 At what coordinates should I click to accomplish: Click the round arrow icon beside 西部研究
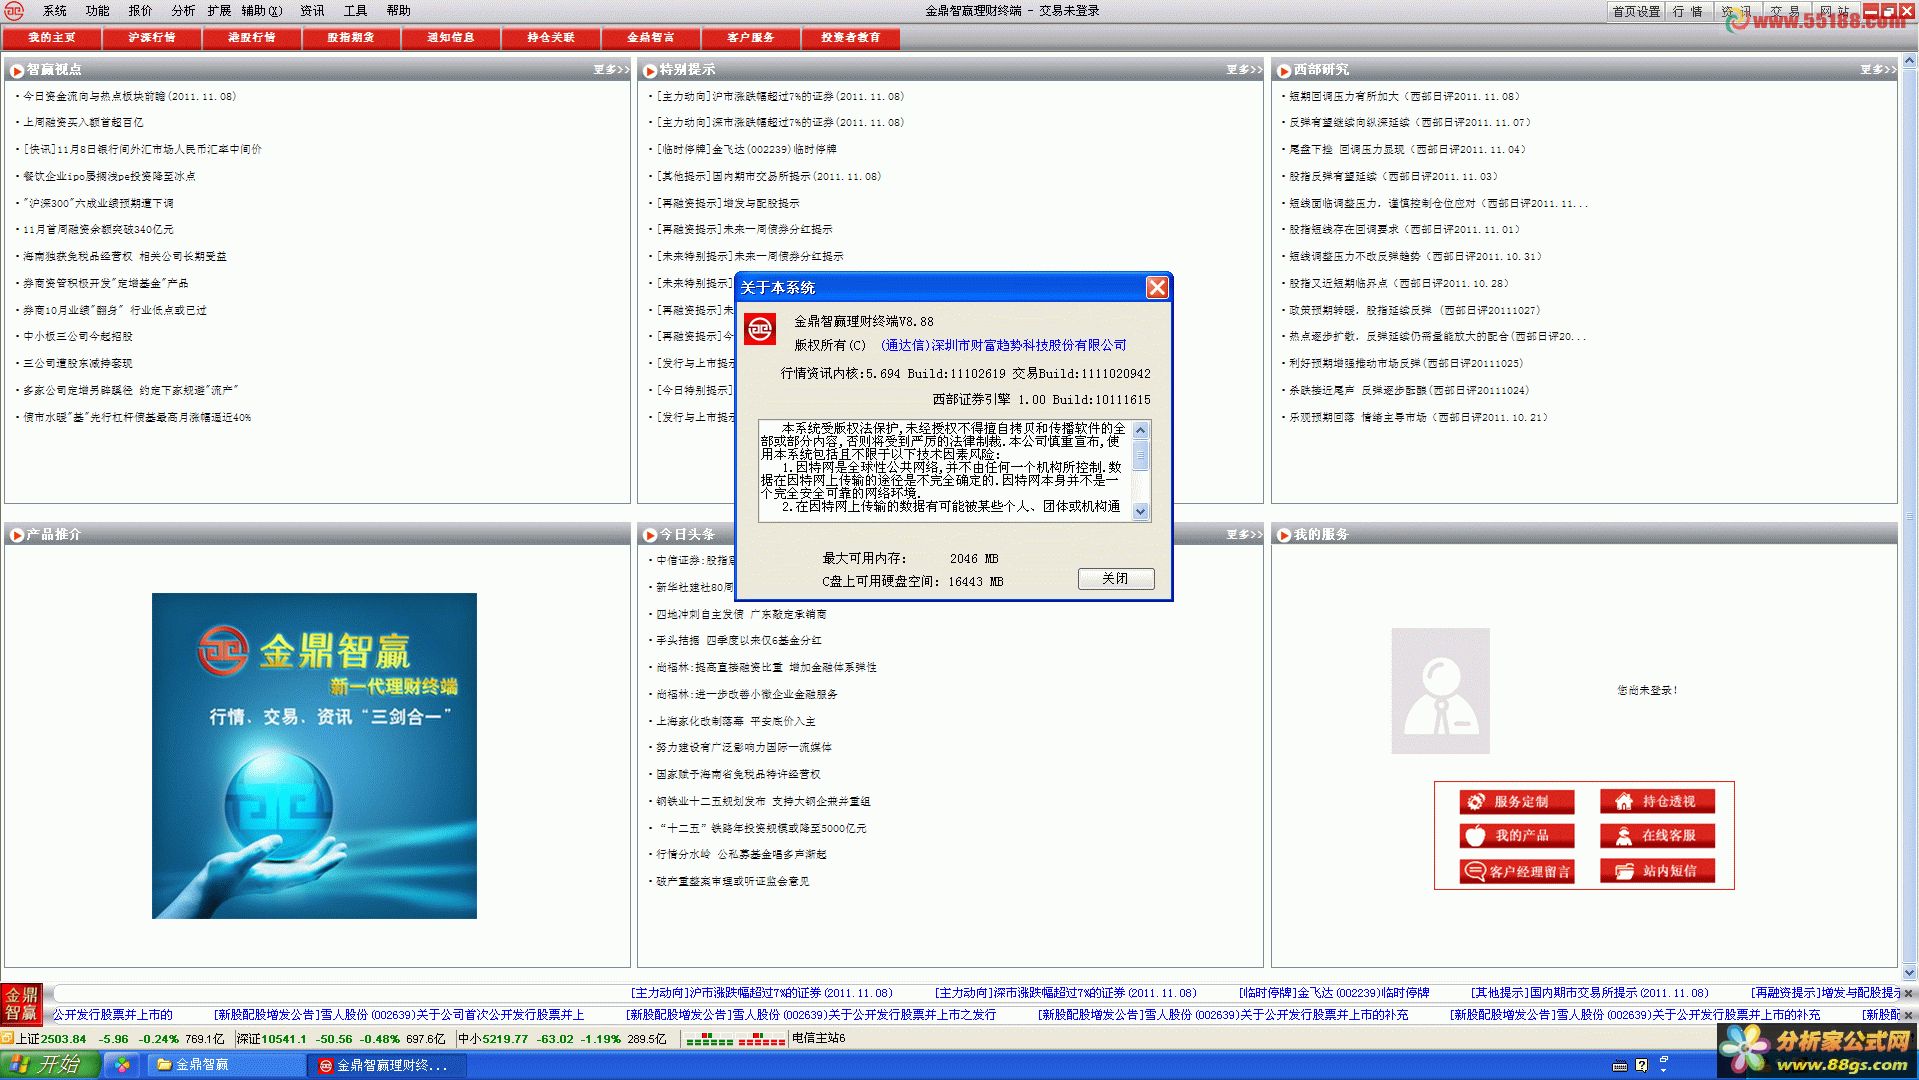coord(1284,70)
